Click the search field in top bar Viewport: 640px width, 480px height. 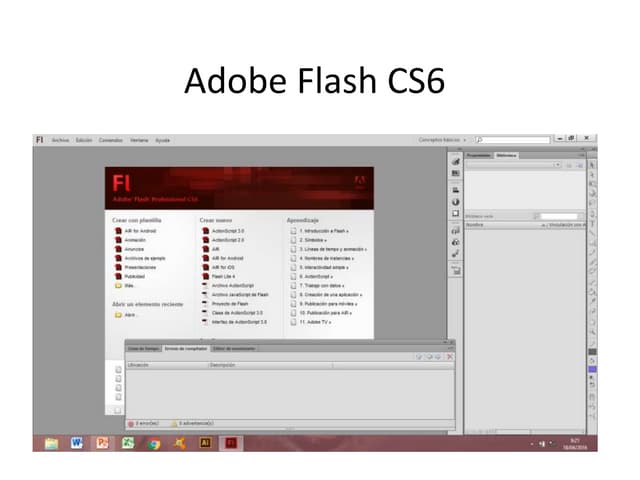(515, 140)
